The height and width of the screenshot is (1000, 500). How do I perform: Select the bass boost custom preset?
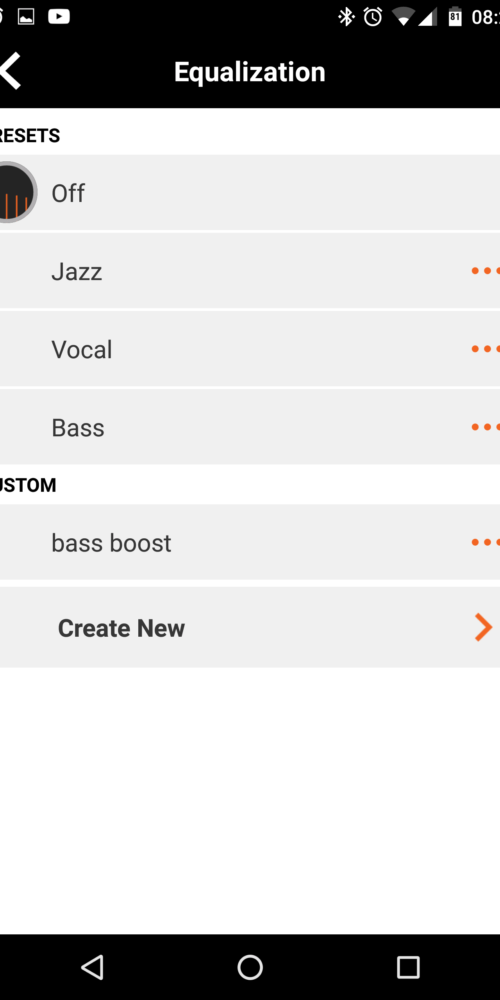click(x=250, y=542)
